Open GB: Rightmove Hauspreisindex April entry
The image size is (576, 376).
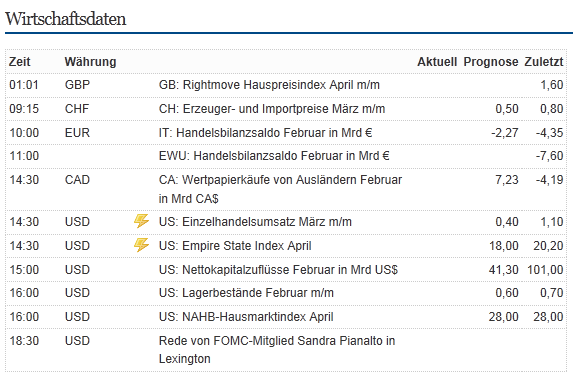(x=269, y=85)
